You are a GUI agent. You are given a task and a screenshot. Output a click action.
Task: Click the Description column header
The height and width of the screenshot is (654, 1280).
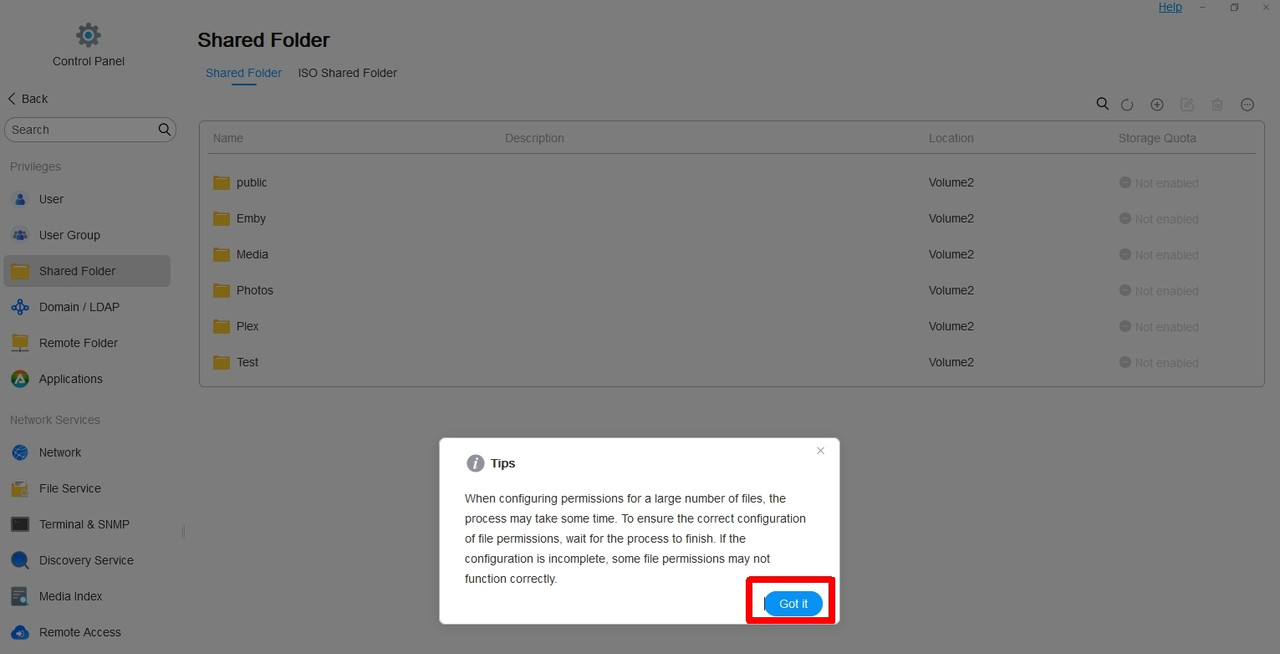coord(534,138)
